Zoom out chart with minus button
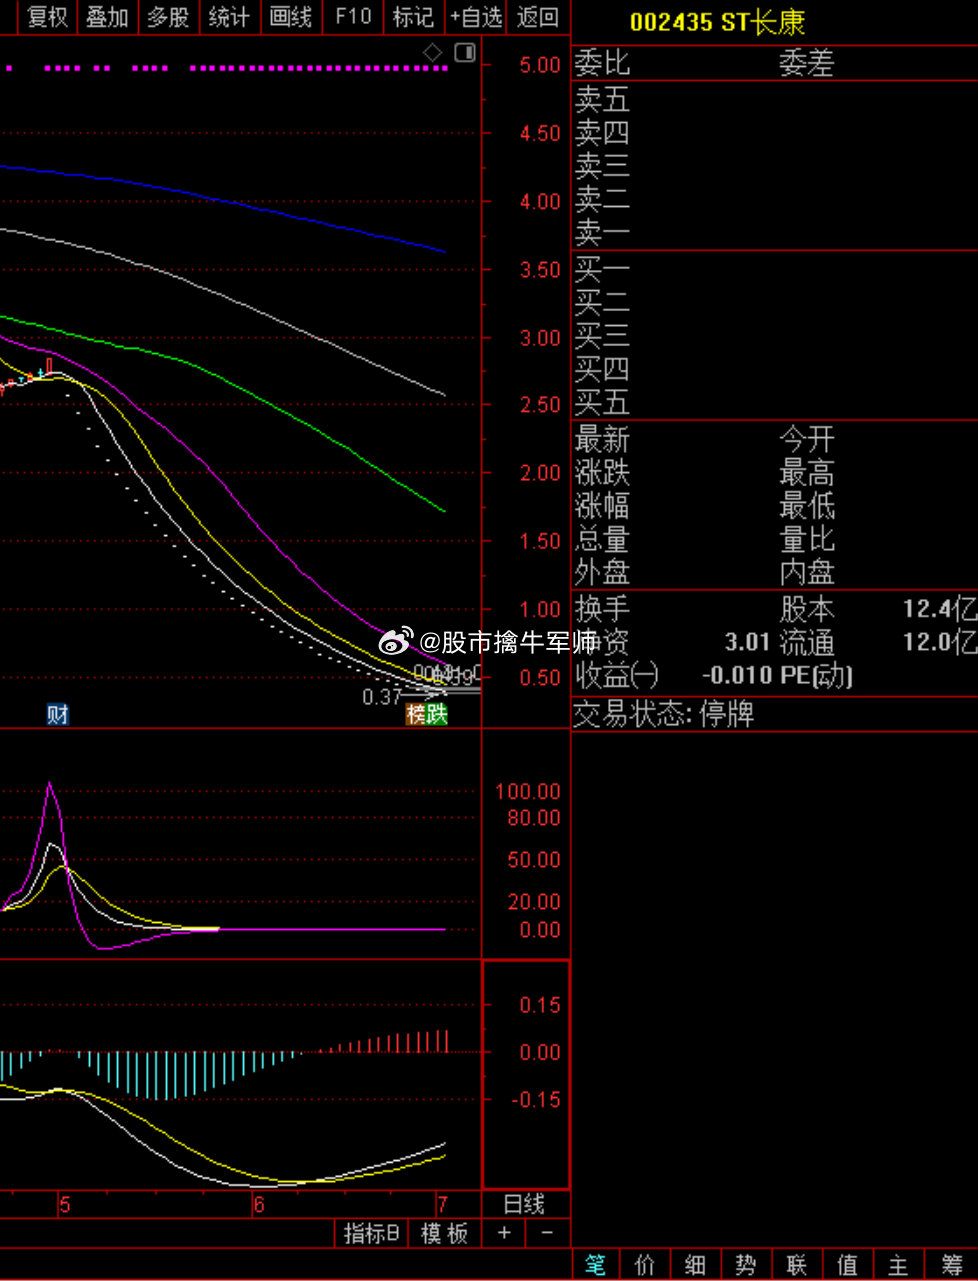The height and width of the screenshot is (1281, 978). [547, 1233]
